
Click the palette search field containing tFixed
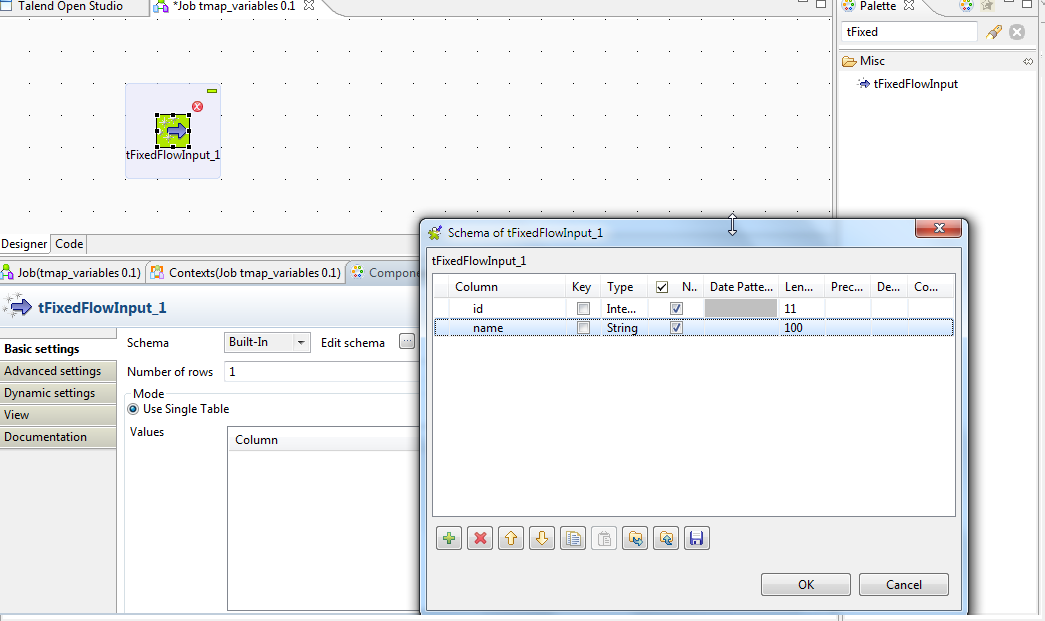[909, 32]
